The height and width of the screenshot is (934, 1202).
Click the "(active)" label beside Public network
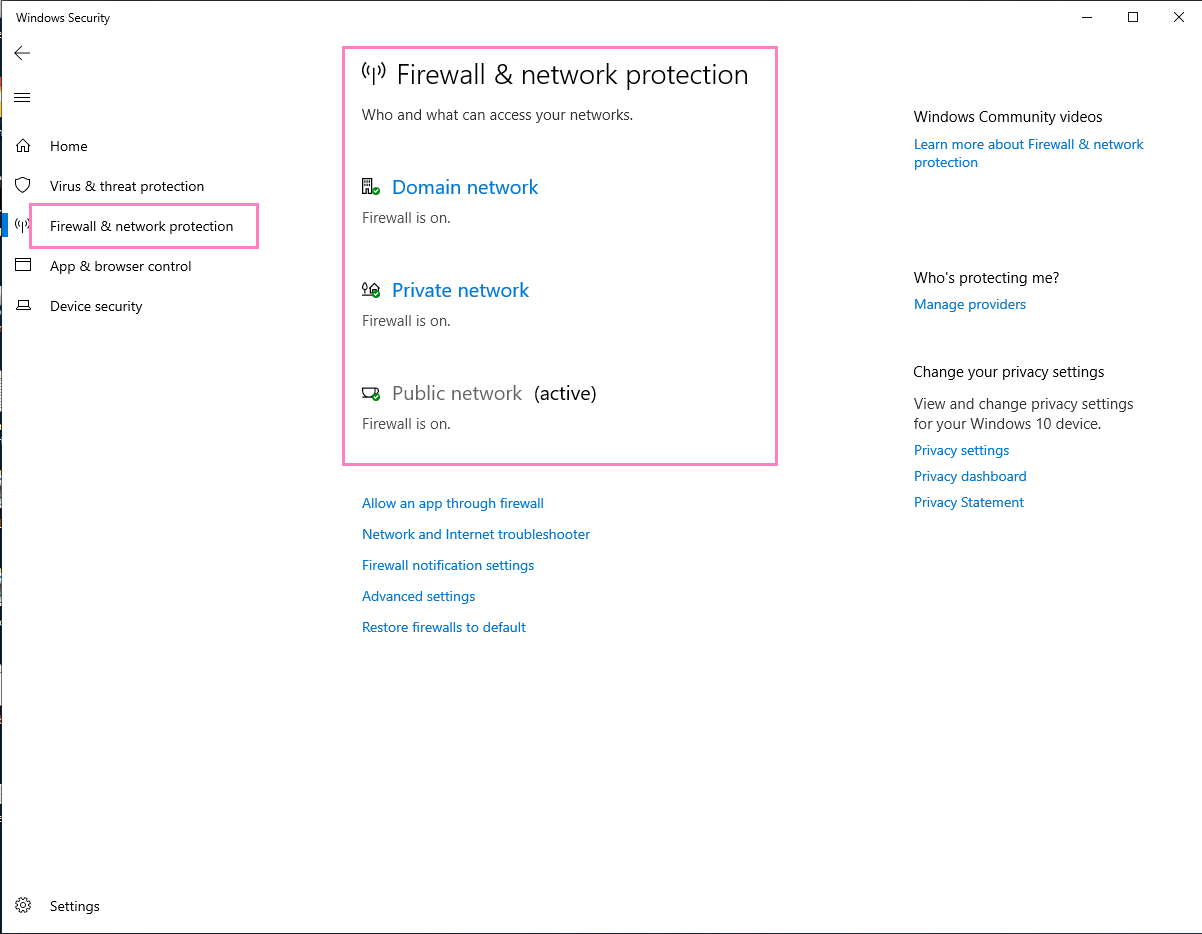coord(565,393)
